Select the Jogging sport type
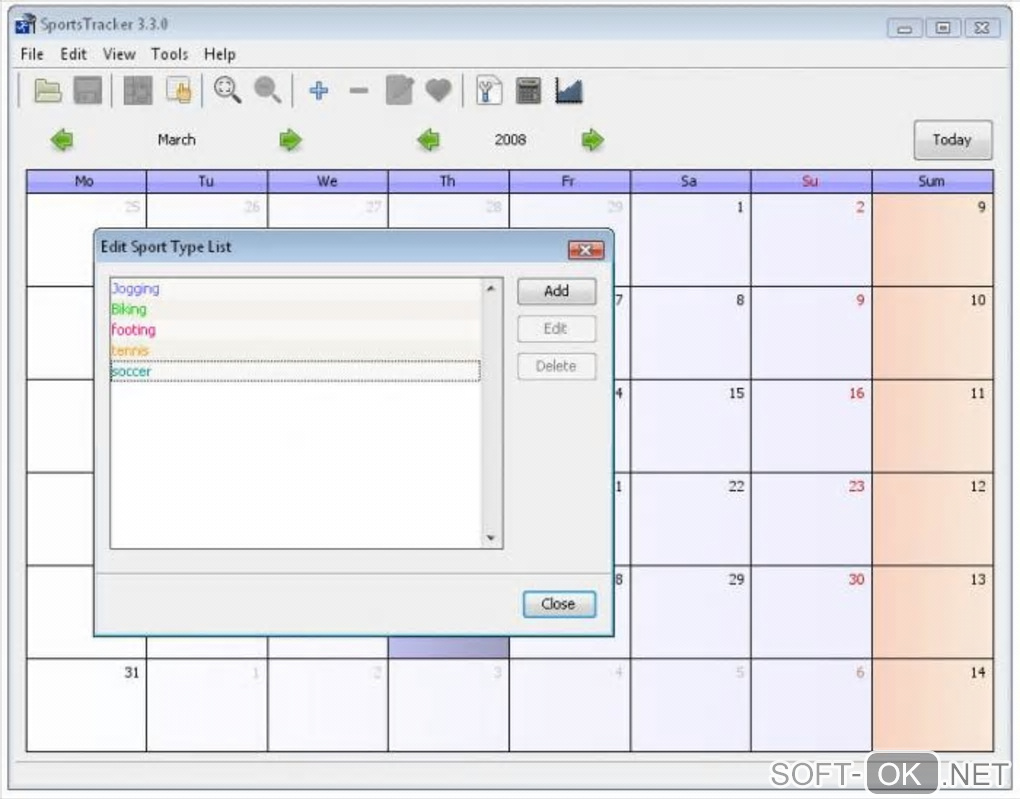Viewport: 1020px width, 799px height. 296,289
